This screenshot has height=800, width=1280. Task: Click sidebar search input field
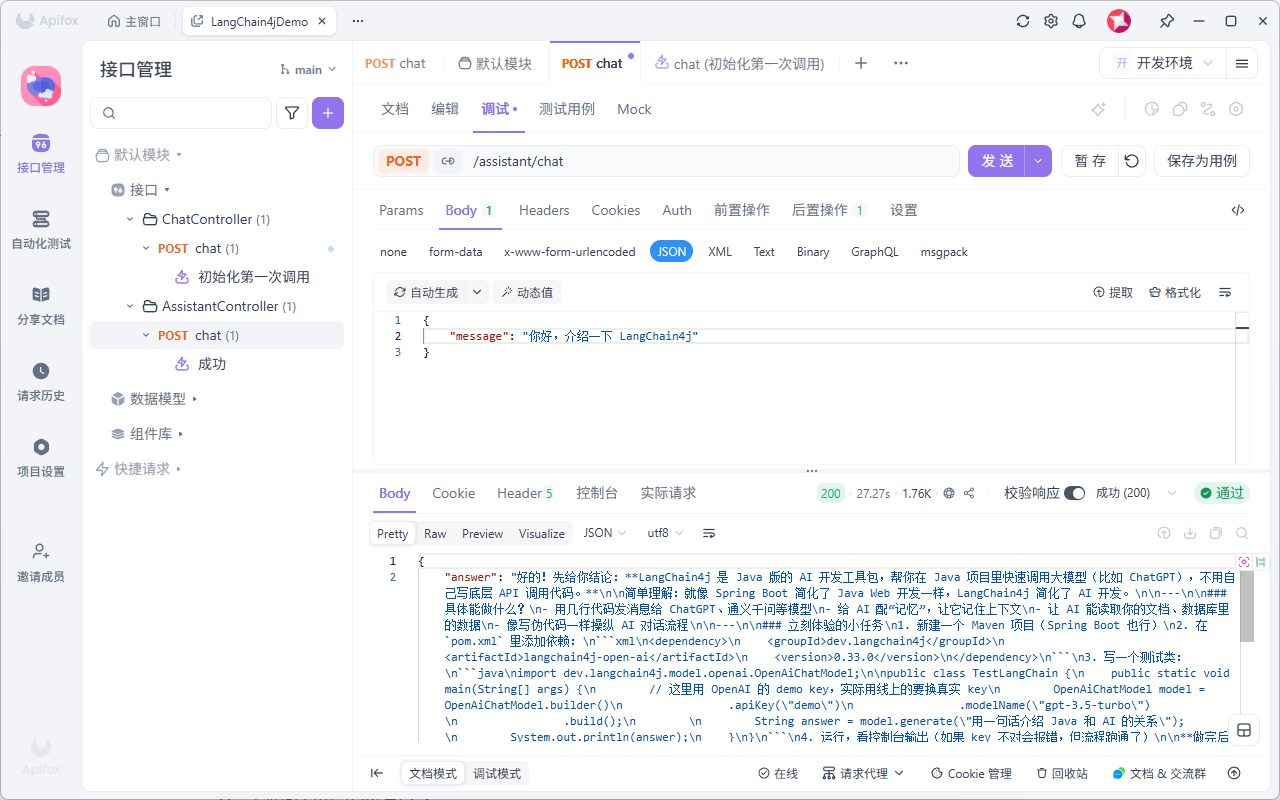(181, 113)
